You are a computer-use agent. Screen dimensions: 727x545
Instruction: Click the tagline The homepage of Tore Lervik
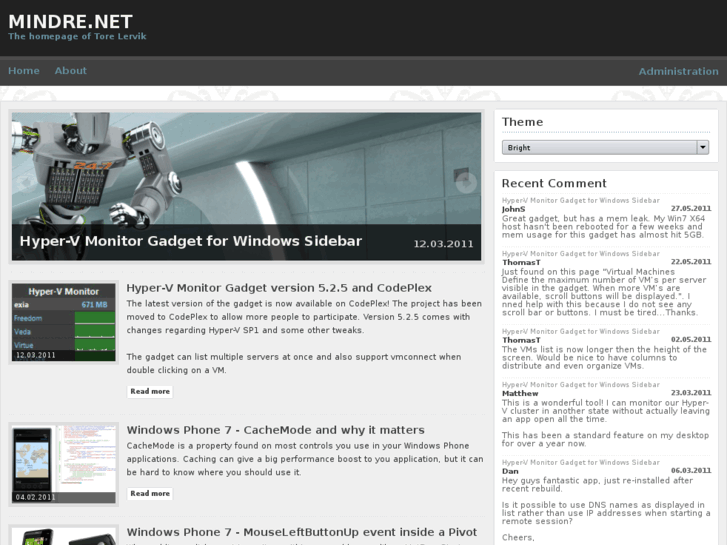pyautogui.click(x=77, y=36)
